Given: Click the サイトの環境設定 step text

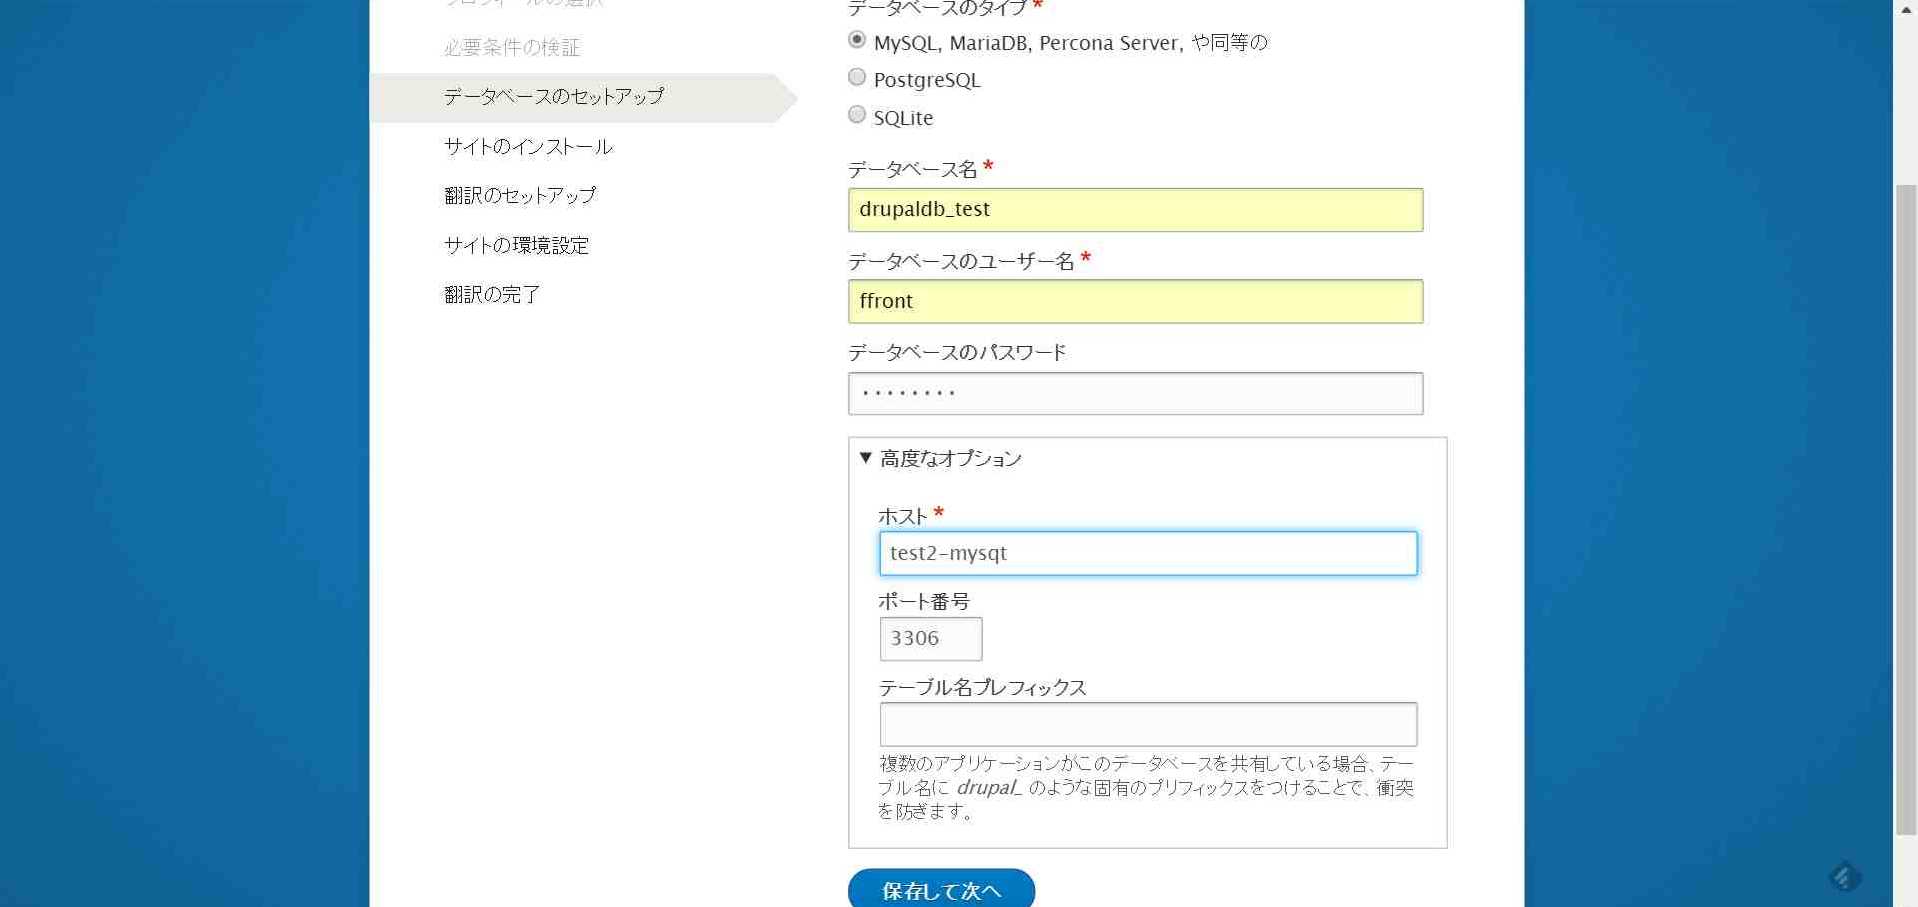Looking at the screenshot, I should point(516,245).
